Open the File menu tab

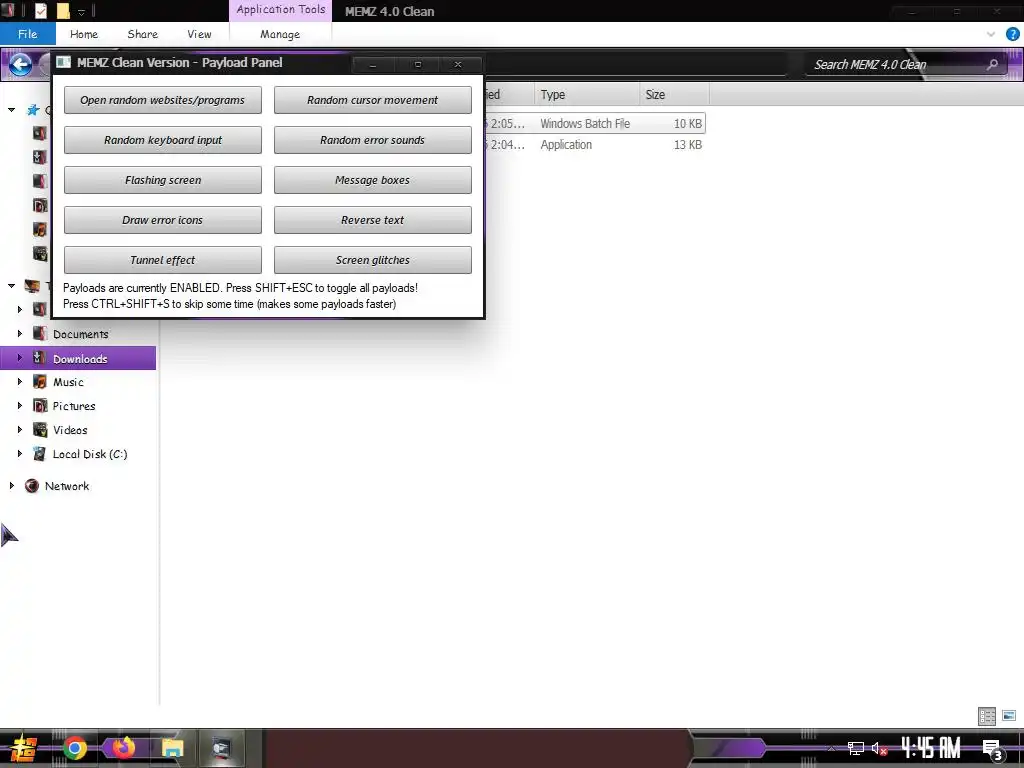(x=27, y=34)
